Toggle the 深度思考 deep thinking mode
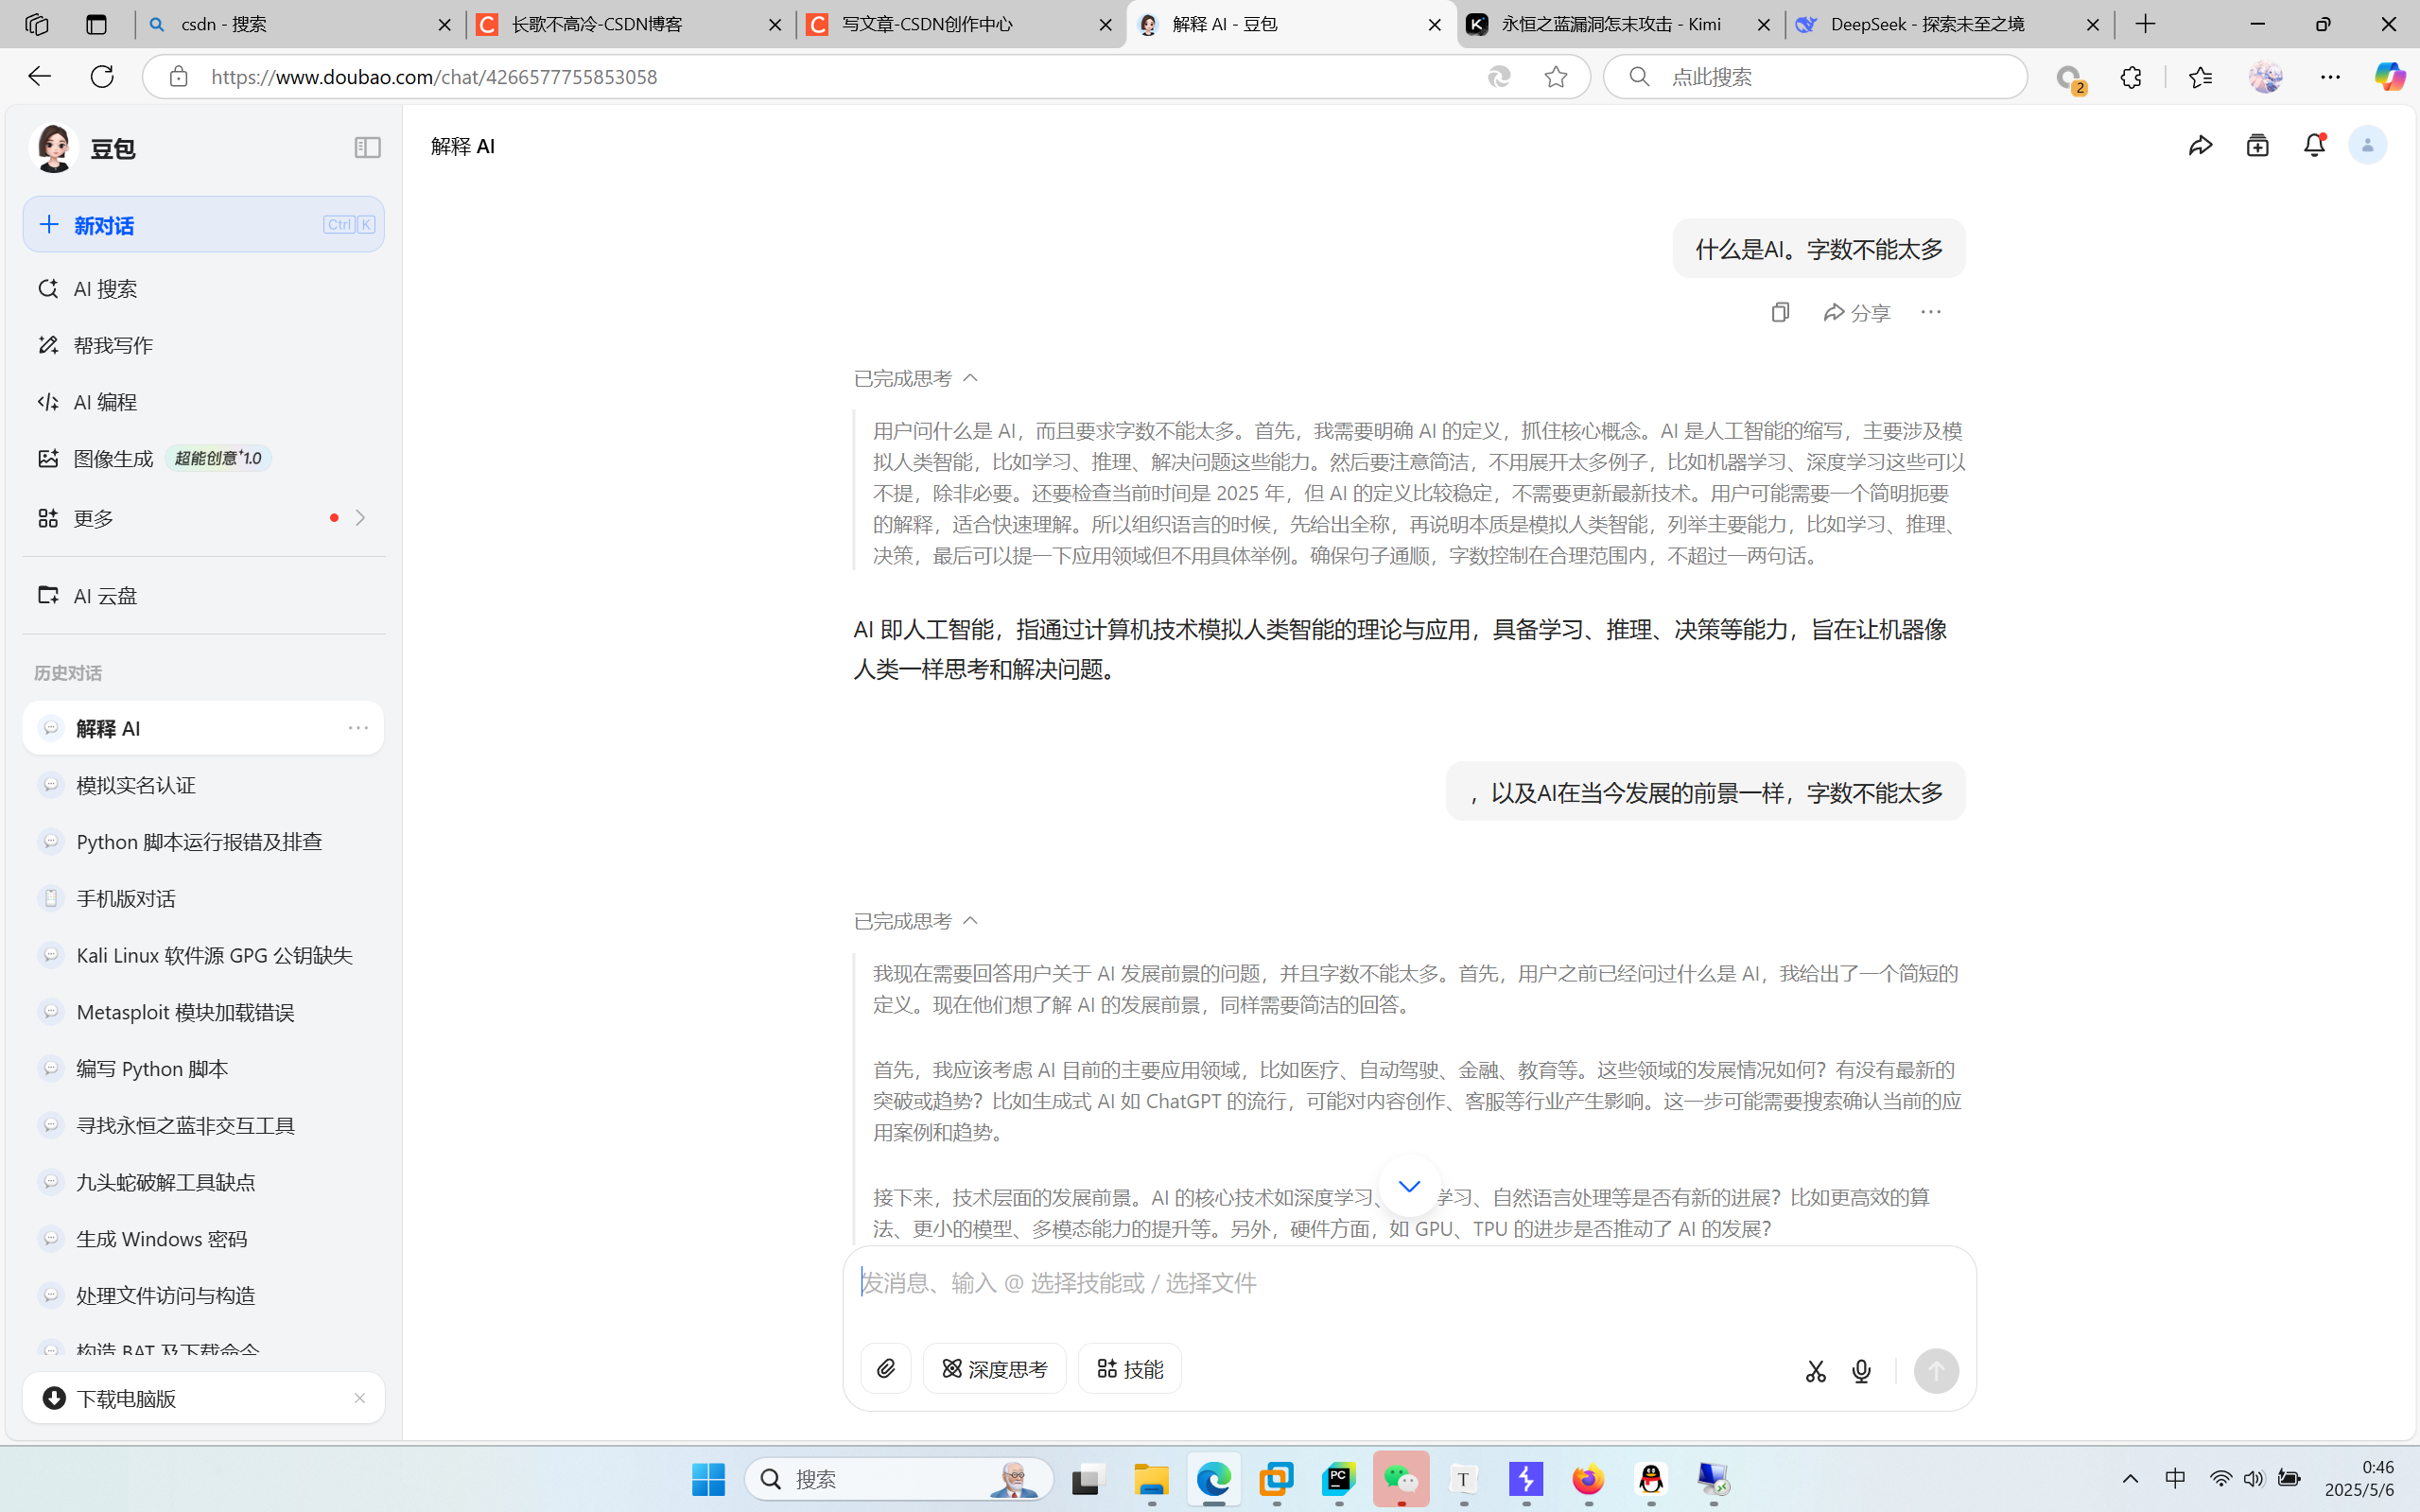The width and height of the screenshot is (2420, 1512). [994, 1368]
